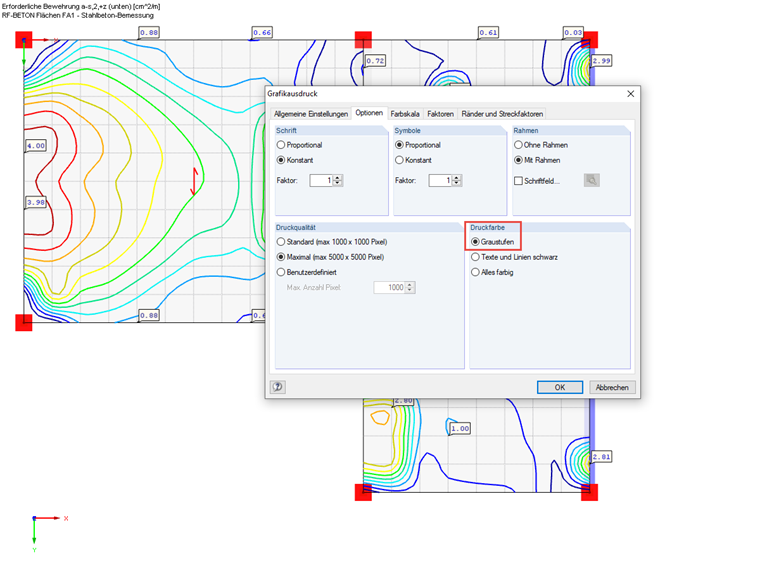This screenshot has height=570, width=760.
Task: Click the Max. Anzahl Pixel field
Action: pyautogui.click(x=390, y=287)
